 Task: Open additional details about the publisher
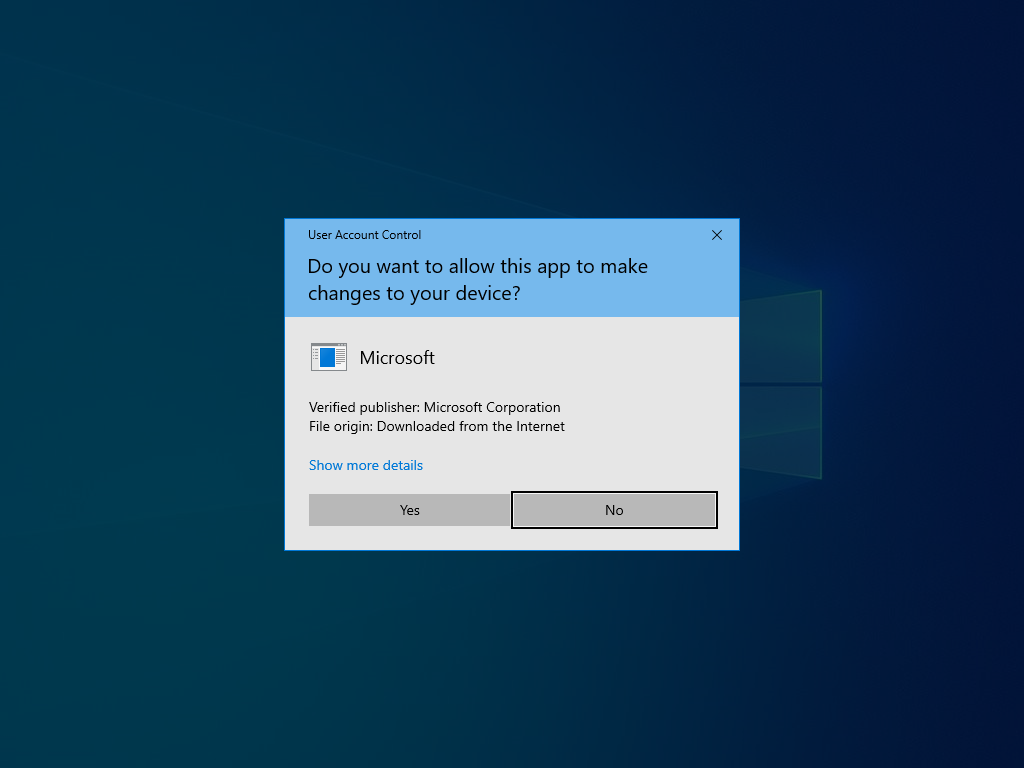tap(365, 465)
